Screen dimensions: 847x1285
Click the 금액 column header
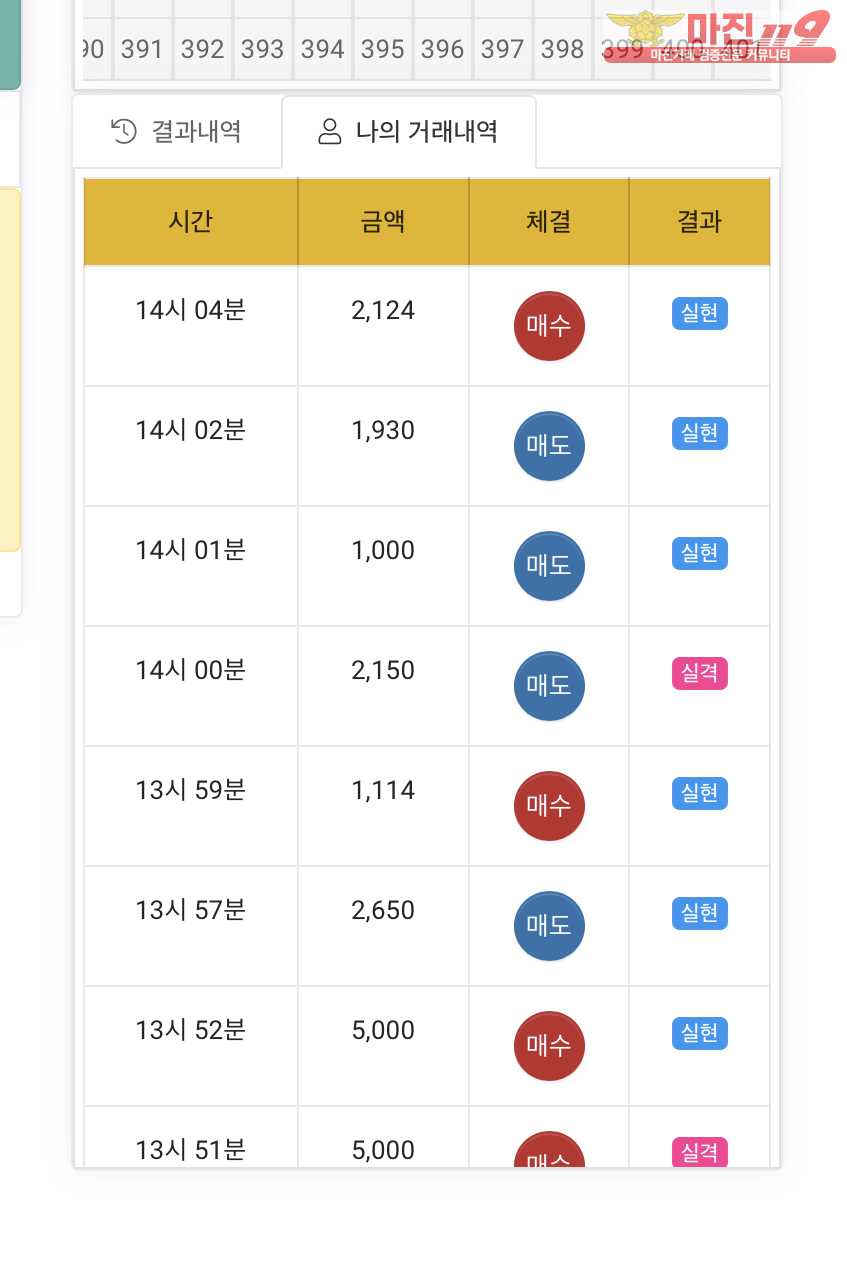(383, 221)
